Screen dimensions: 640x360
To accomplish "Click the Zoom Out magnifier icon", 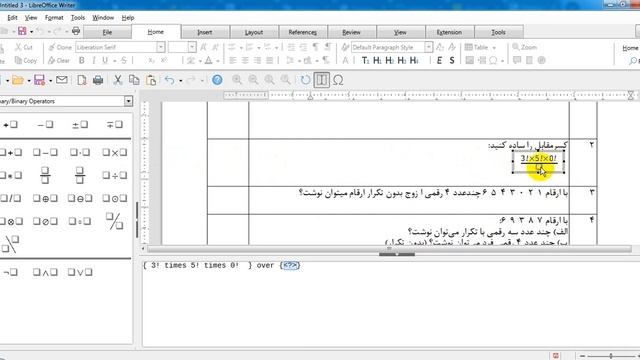I will [x=253, y=80].
